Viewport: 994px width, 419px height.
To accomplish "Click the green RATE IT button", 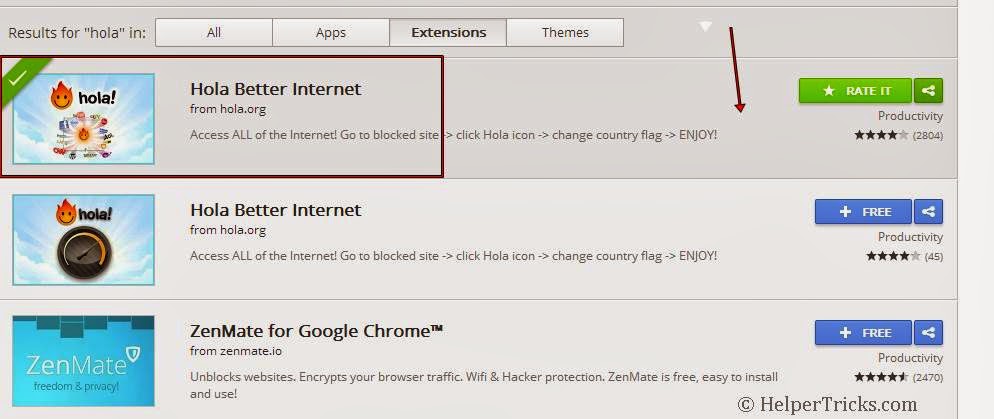I will point(855,91).
